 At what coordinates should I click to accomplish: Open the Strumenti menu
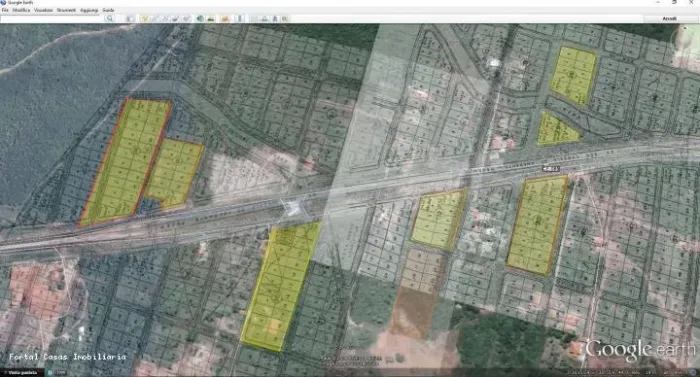point(66,10)
